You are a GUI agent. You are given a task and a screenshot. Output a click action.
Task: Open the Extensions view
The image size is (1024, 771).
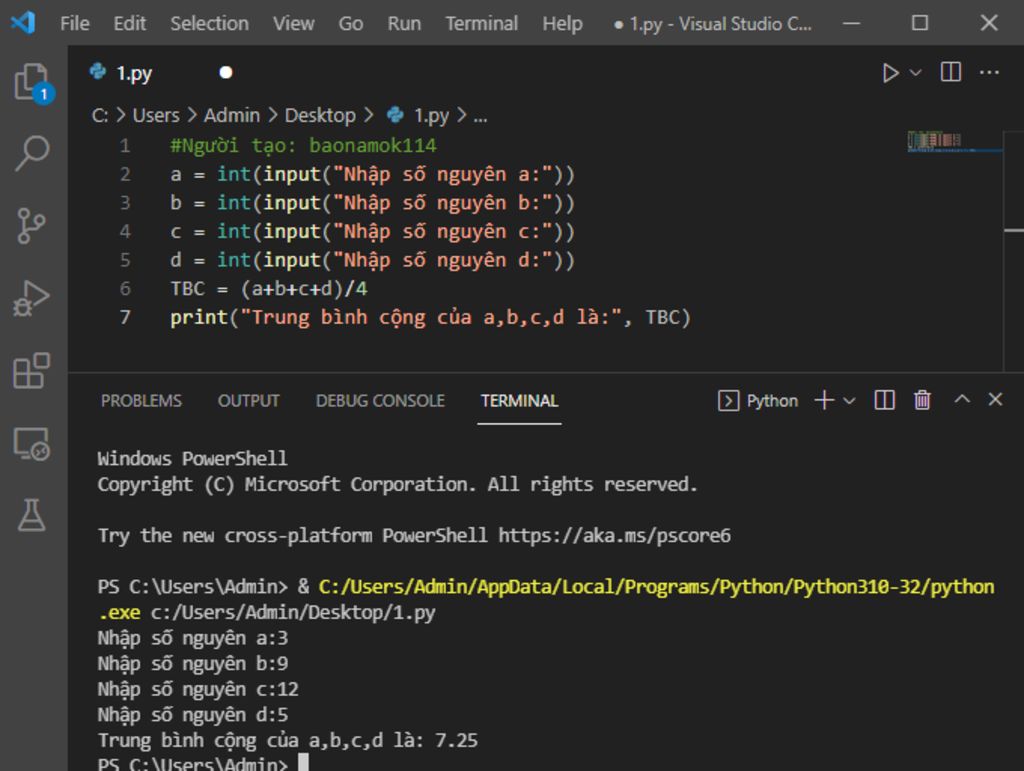pos(31,371)
